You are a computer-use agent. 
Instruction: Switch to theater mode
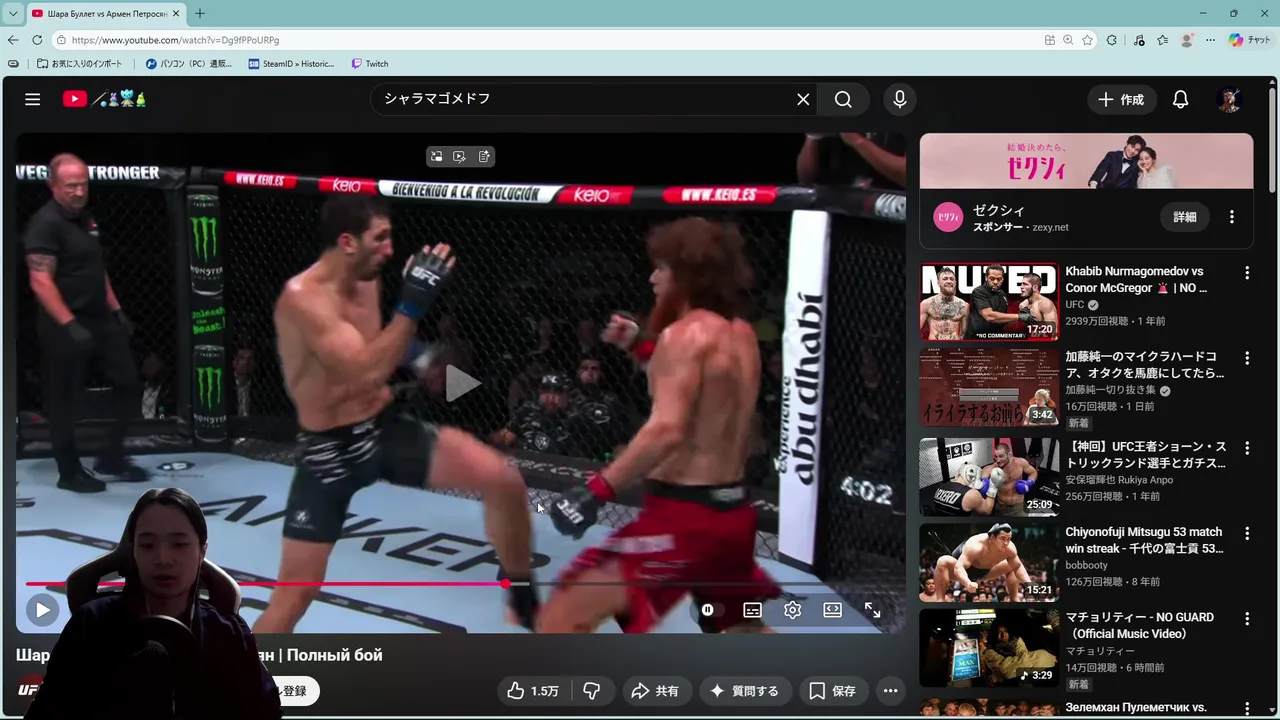[x=832, y=610]
